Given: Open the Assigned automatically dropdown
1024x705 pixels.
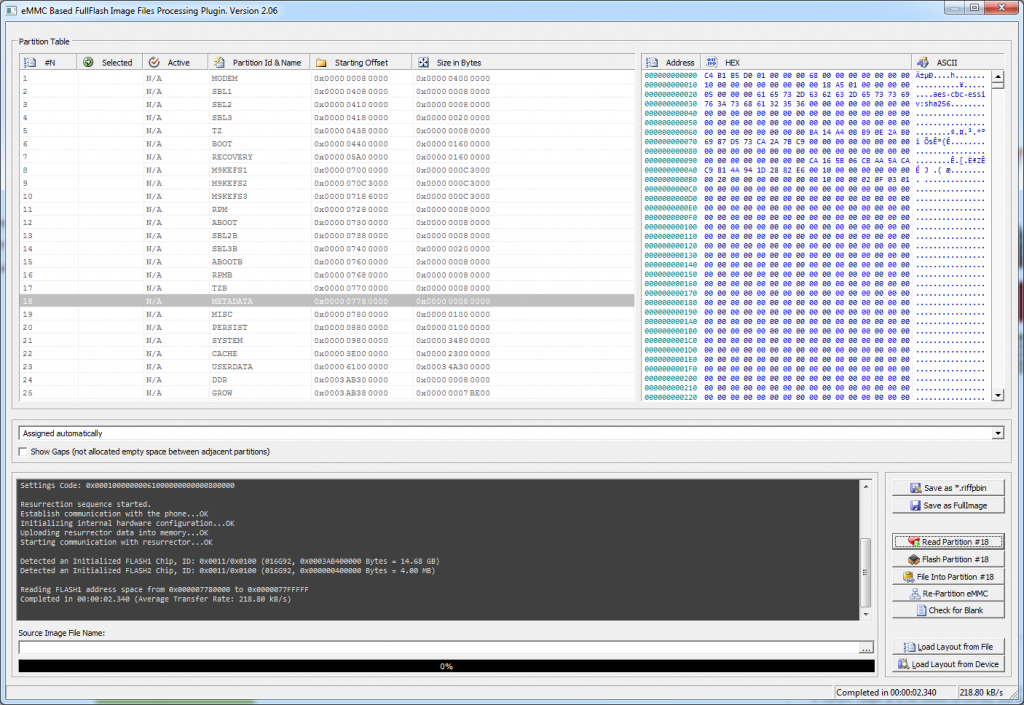Looking at the screenshot, I should [997, 433].
